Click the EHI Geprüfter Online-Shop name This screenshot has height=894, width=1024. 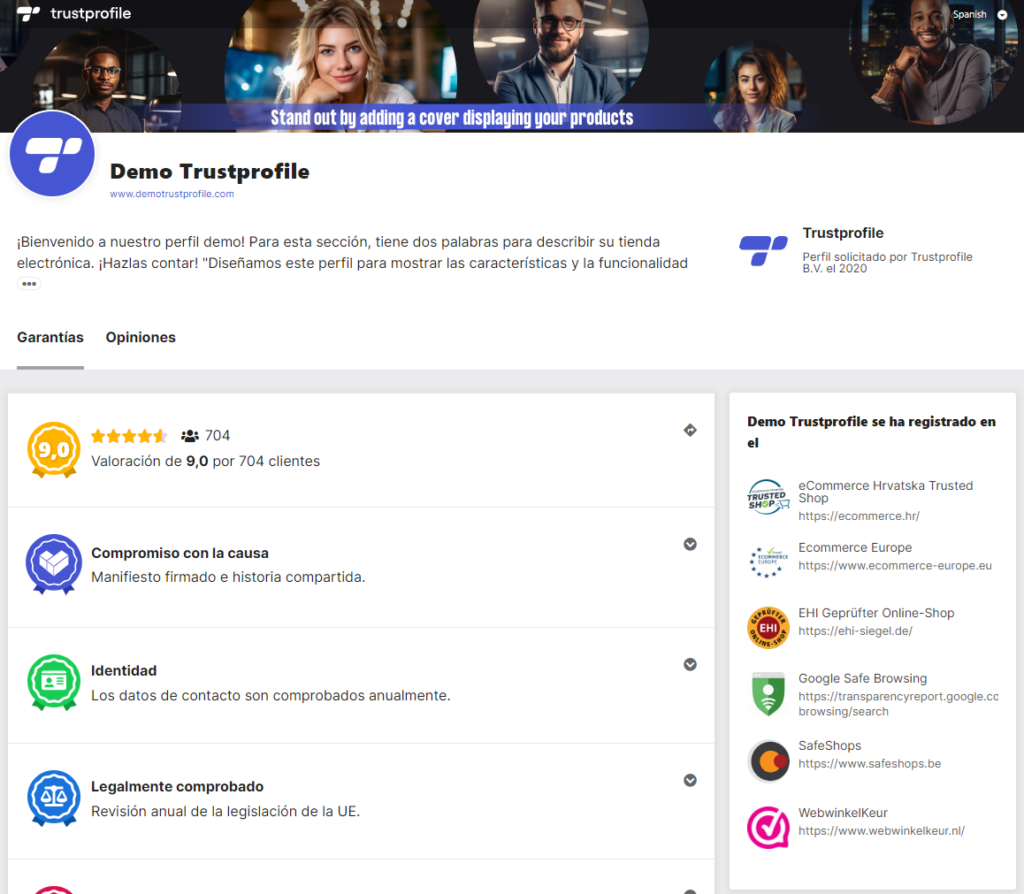pyautogui.click(x=876, y=613)
